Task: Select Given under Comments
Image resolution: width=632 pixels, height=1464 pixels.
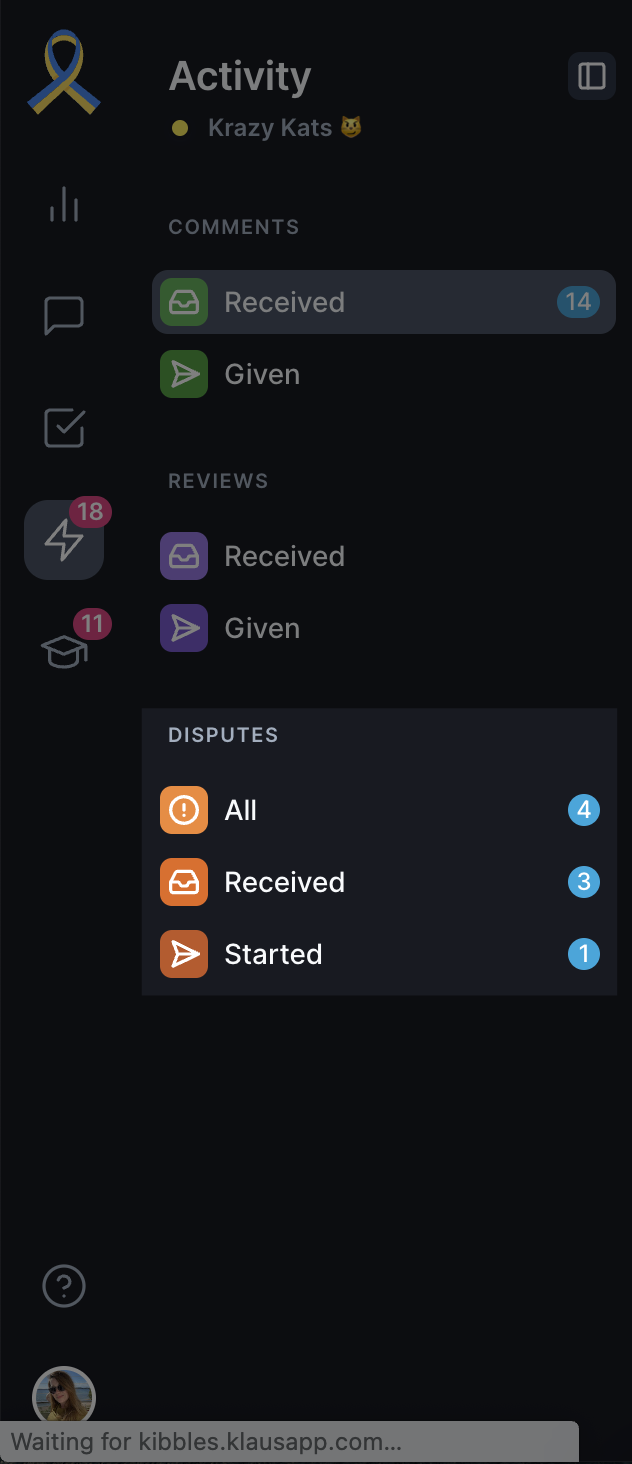Action: 384,374
